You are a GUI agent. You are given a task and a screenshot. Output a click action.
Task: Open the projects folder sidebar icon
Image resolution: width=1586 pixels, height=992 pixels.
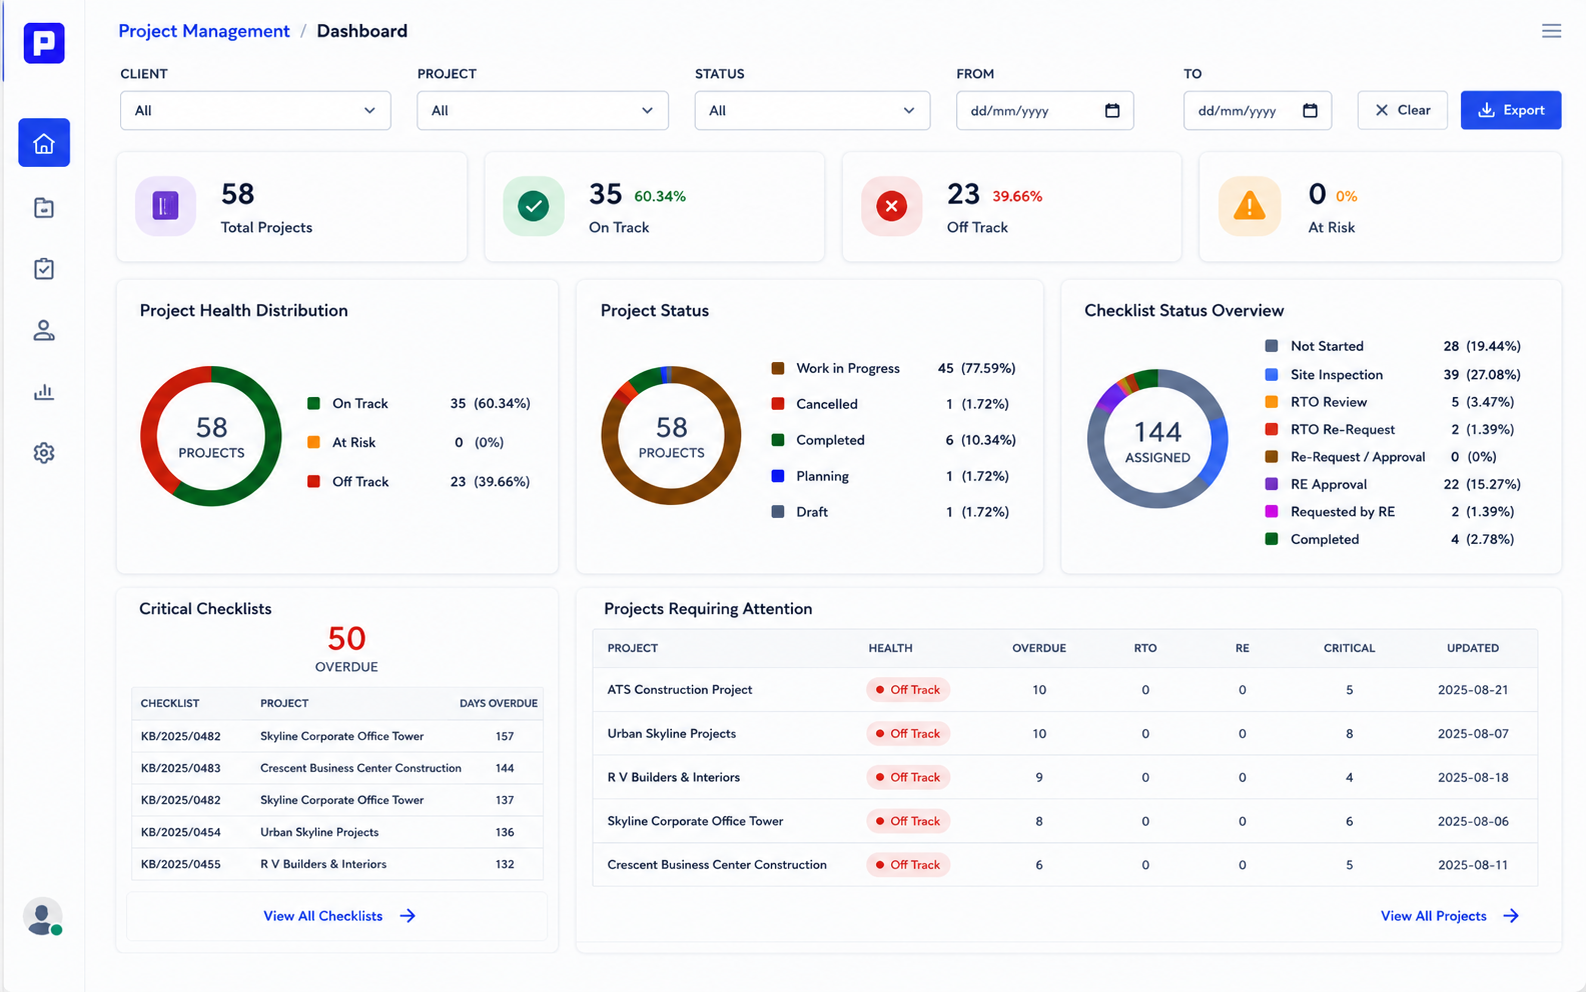point(44,208)
